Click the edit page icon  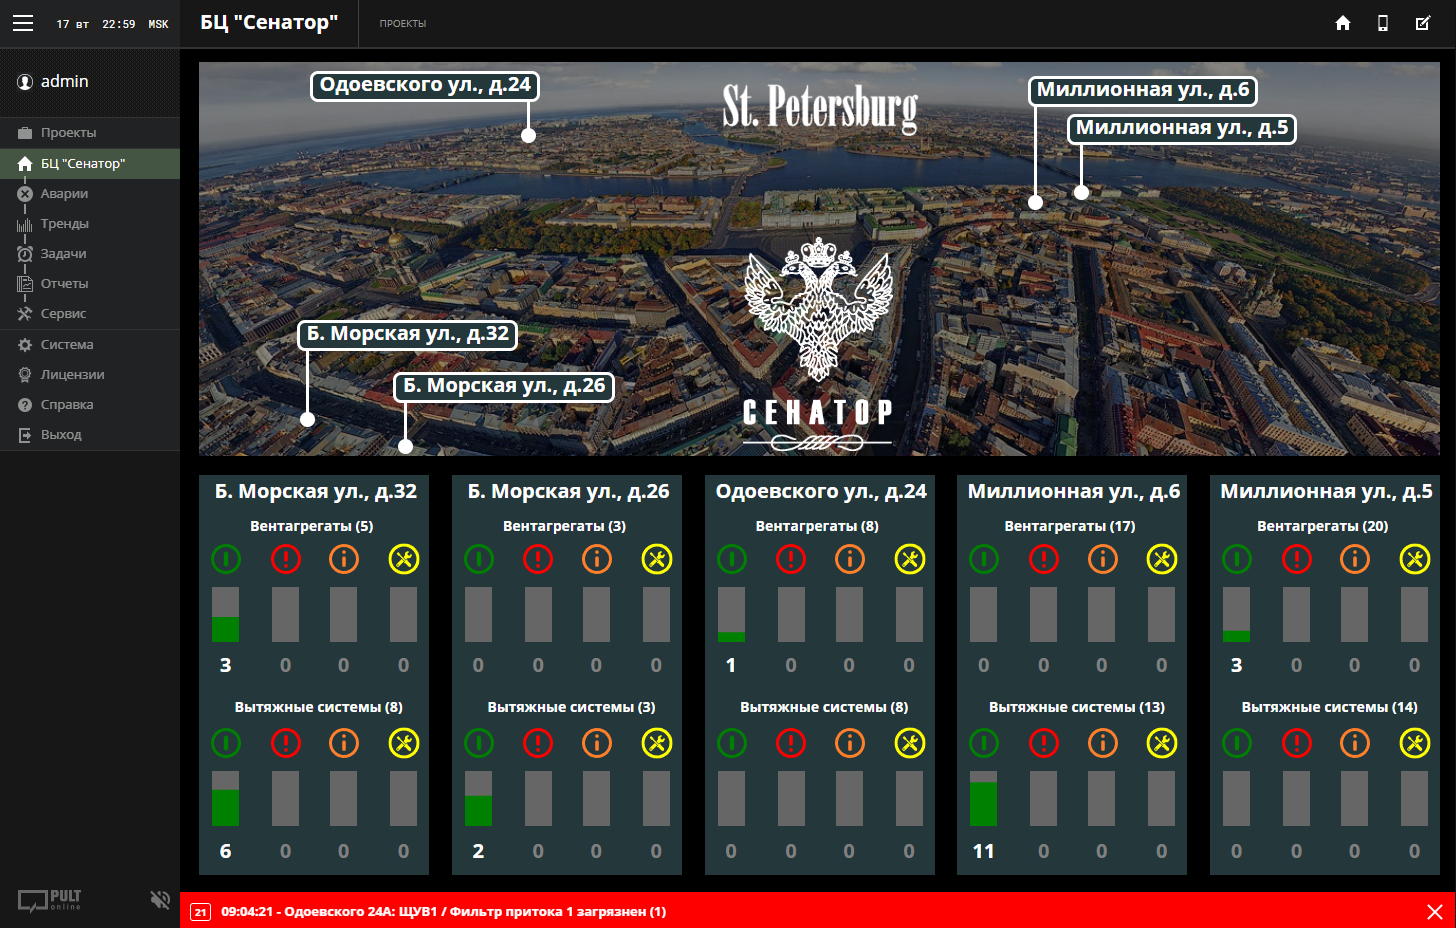(1423, 23)
